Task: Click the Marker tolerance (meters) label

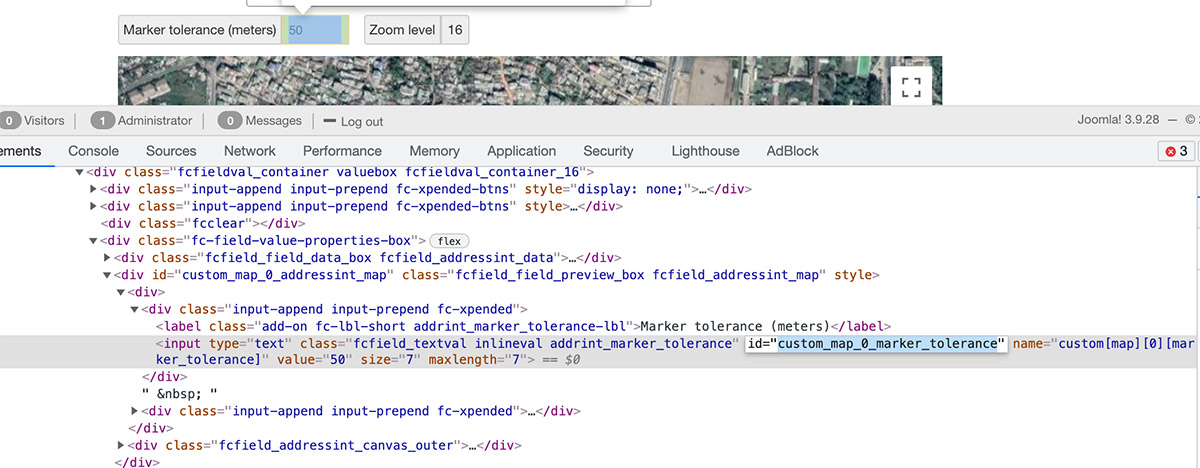Action: click(x=199, y=30)
